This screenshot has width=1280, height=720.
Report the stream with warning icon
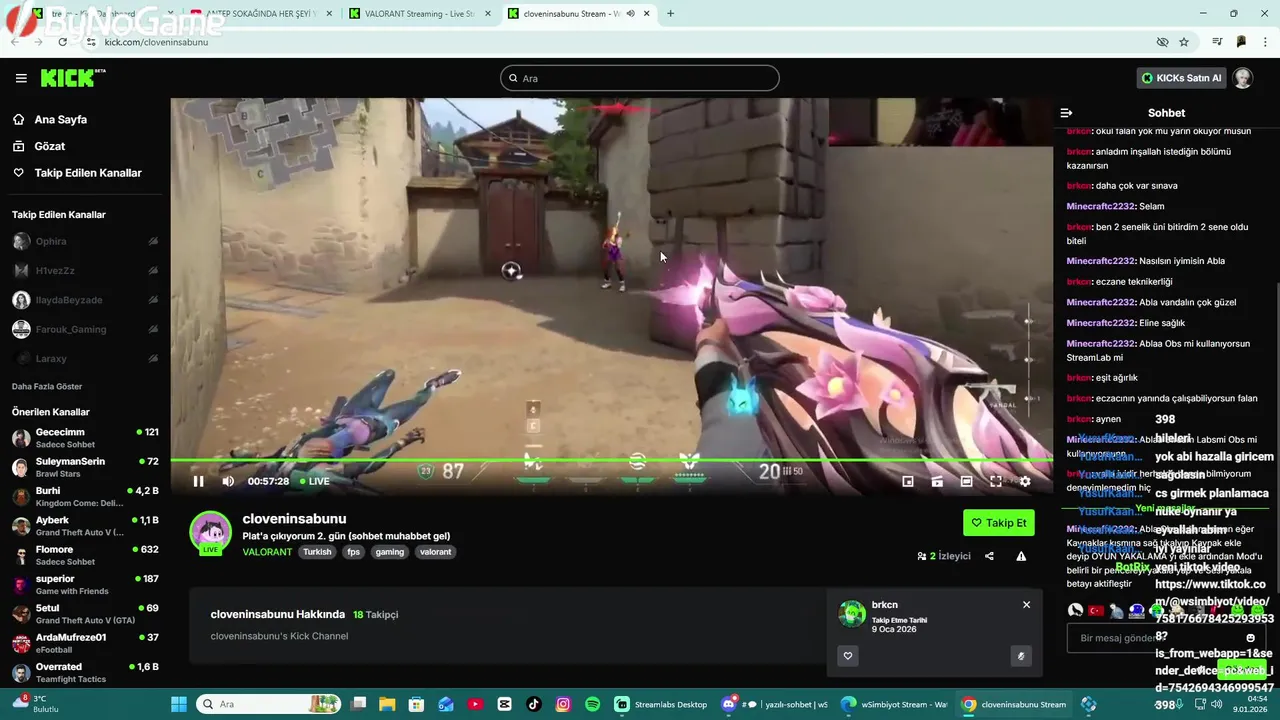point(1021,556)
